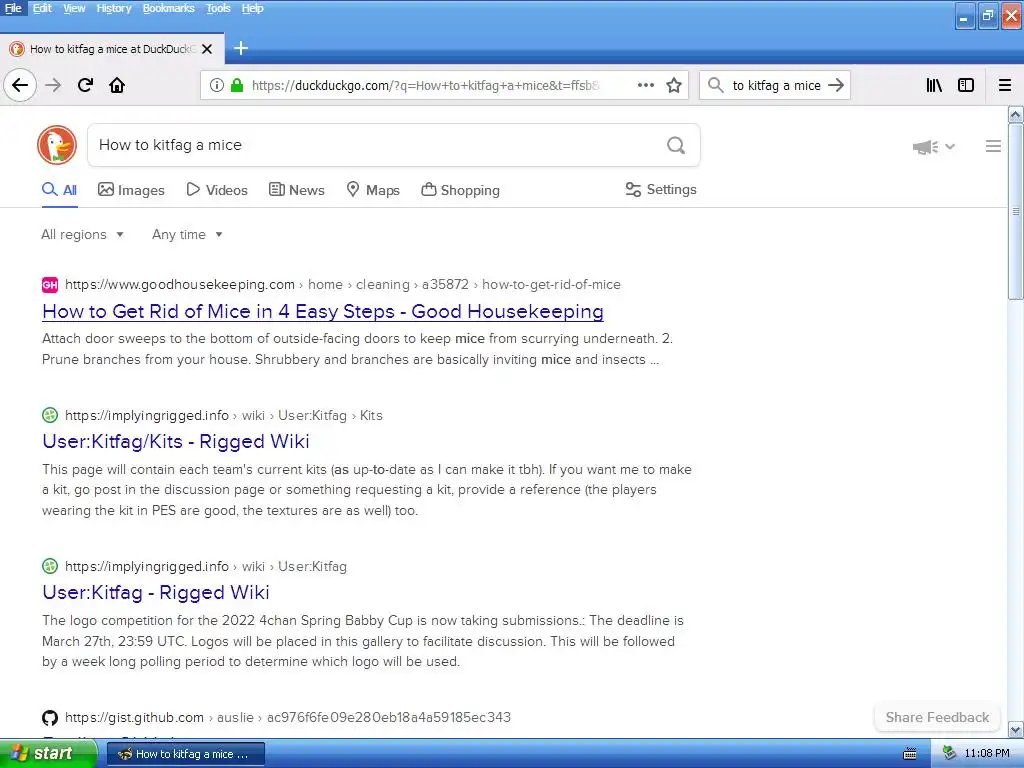This screenshot has height=768, width=1024.
Task: Expand the Any time filter
Action: (x=187, y=234)
